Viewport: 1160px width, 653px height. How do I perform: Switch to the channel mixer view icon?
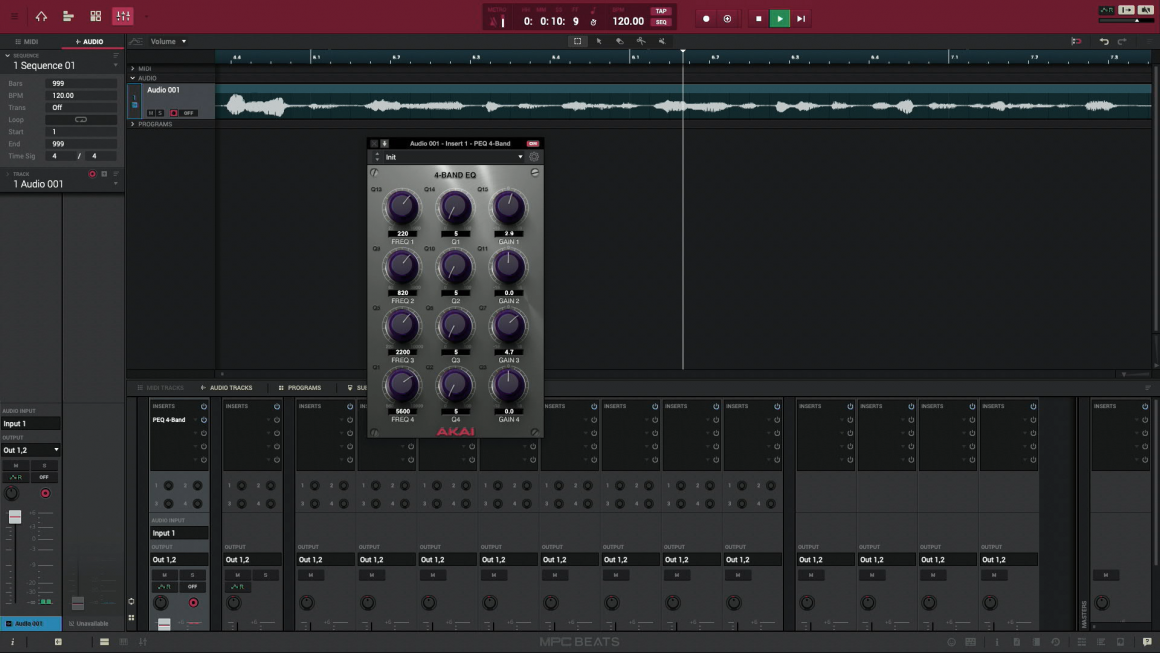[x=122, y=16]
